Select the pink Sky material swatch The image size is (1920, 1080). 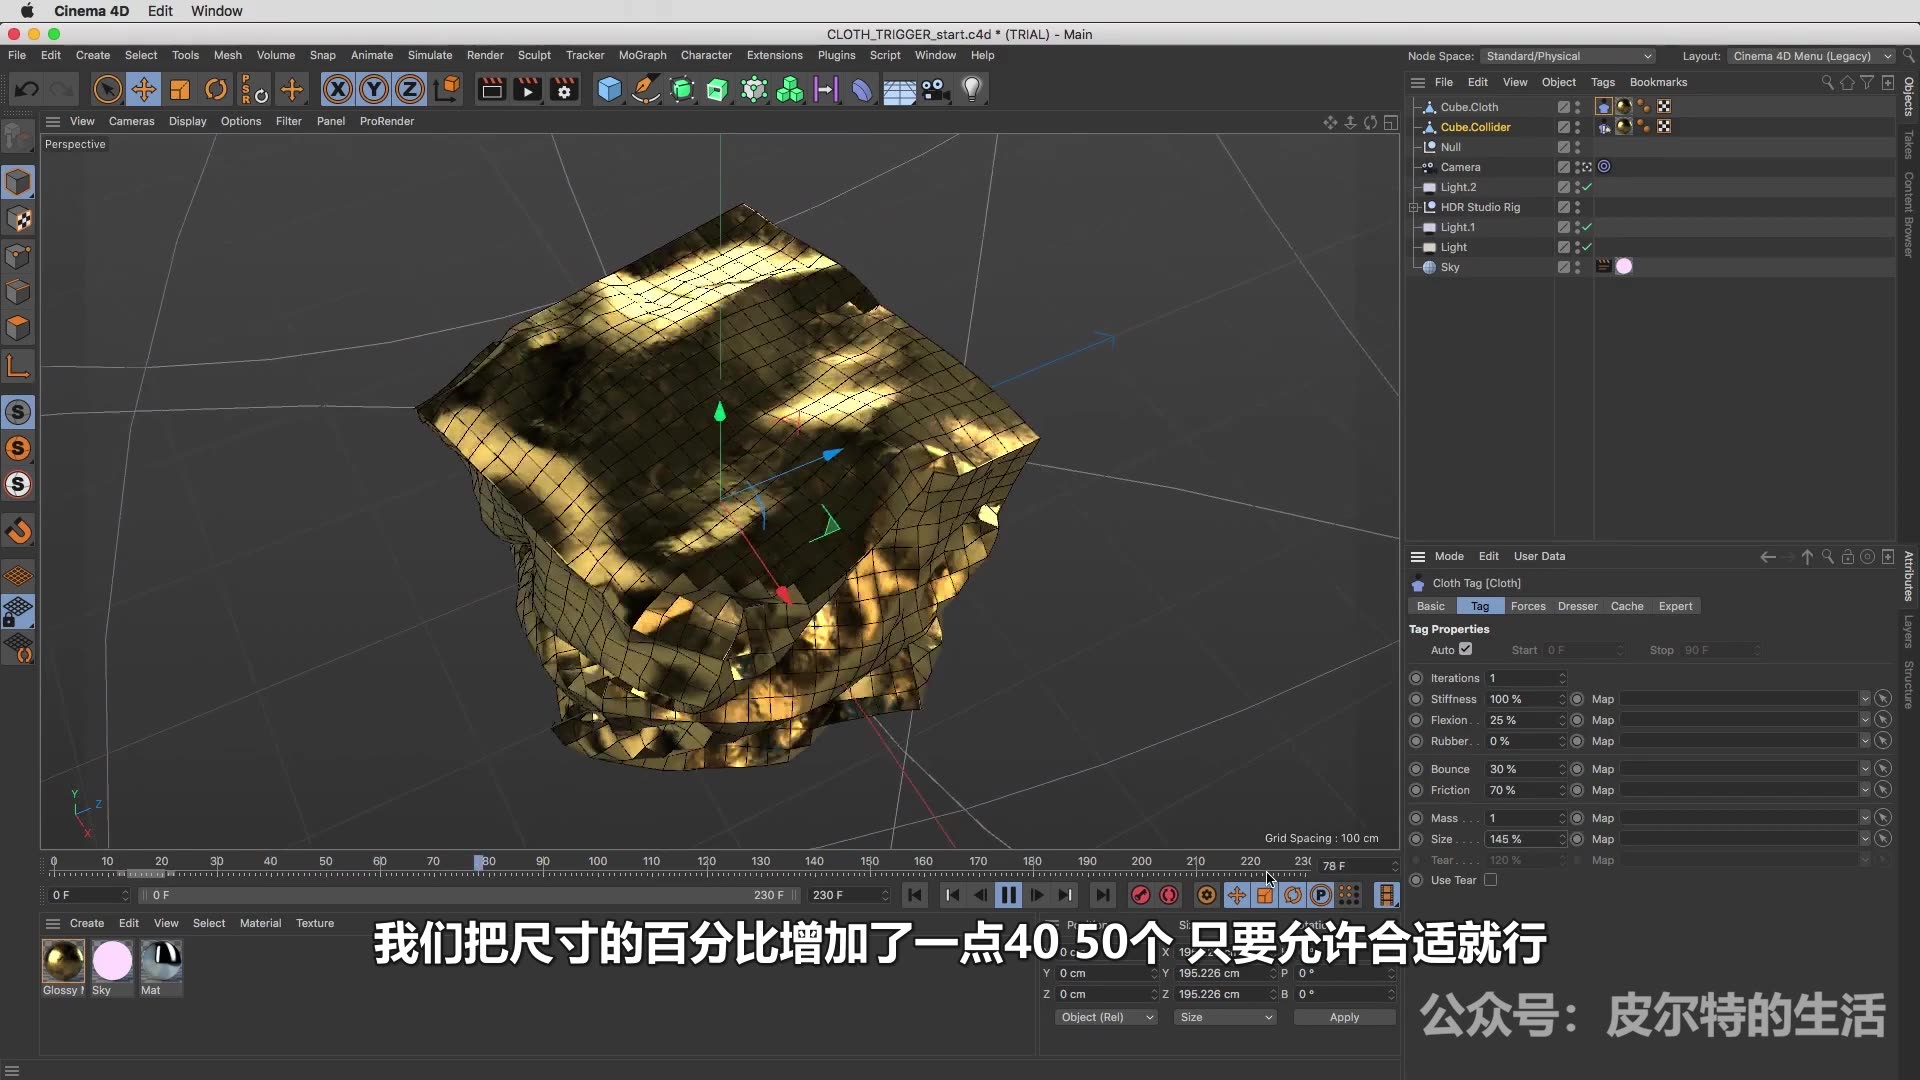click(112, 961)
